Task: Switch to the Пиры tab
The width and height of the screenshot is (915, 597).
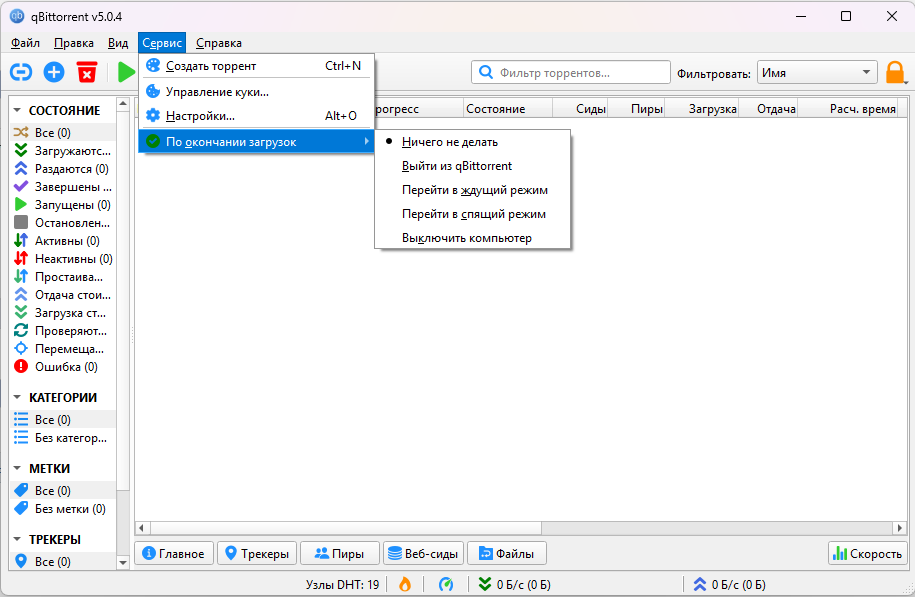Action: click(x=340, y=553)
